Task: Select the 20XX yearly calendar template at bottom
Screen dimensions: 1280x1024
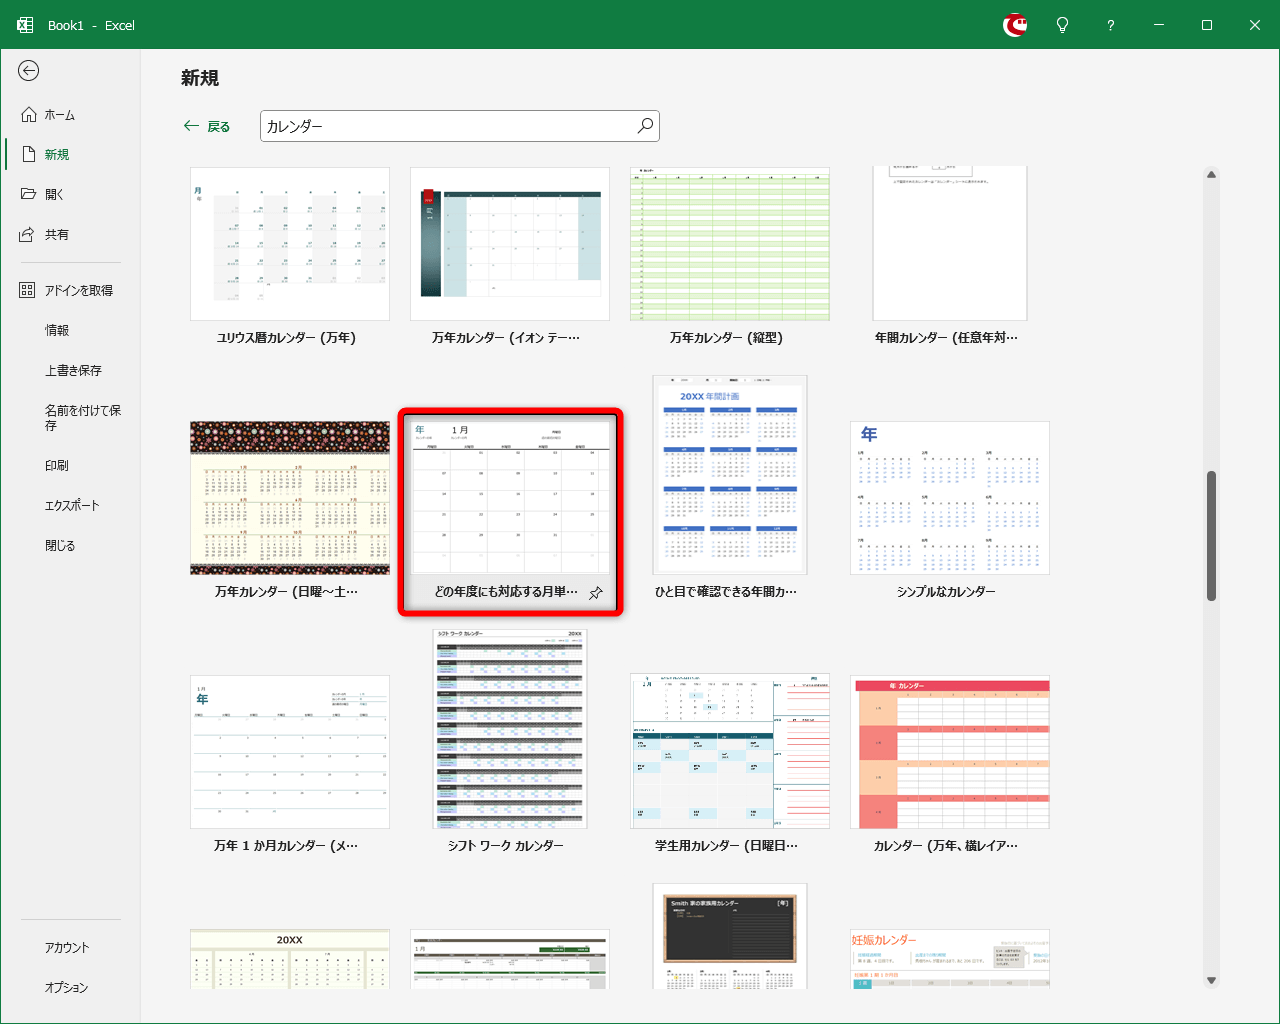Action: (290, 960)
